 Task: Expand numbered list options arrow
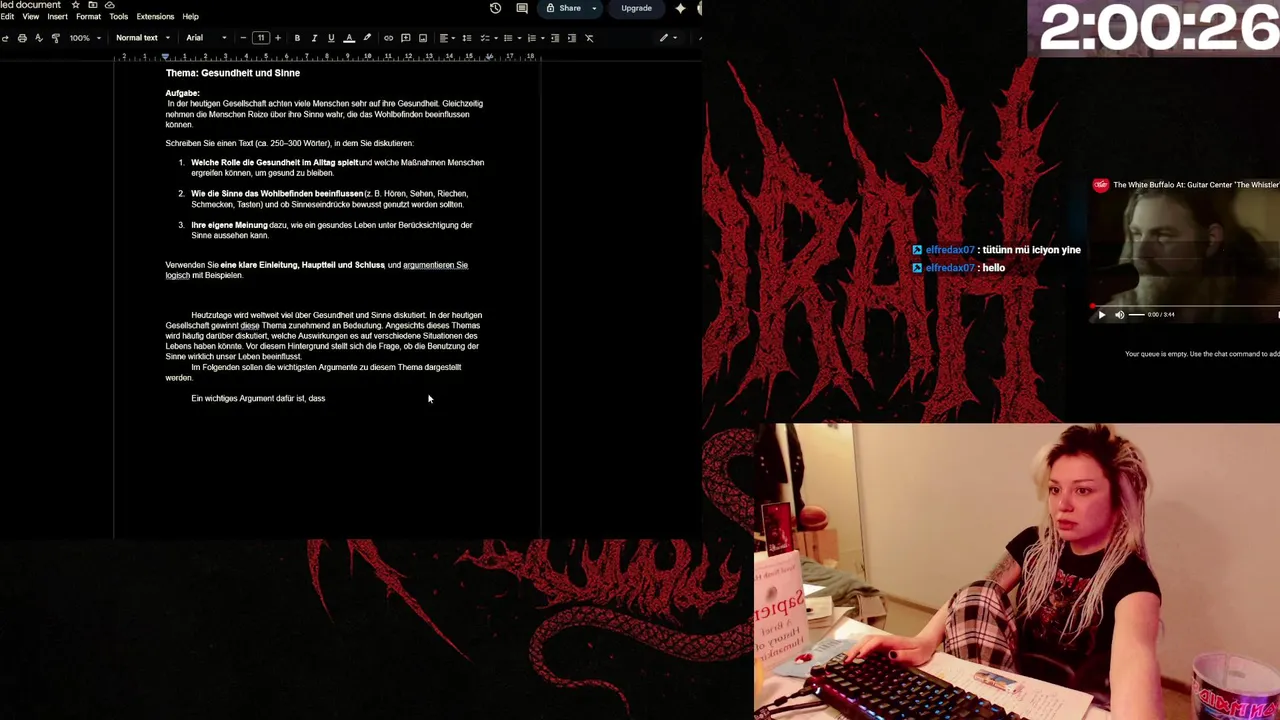[x=543, y=38]
